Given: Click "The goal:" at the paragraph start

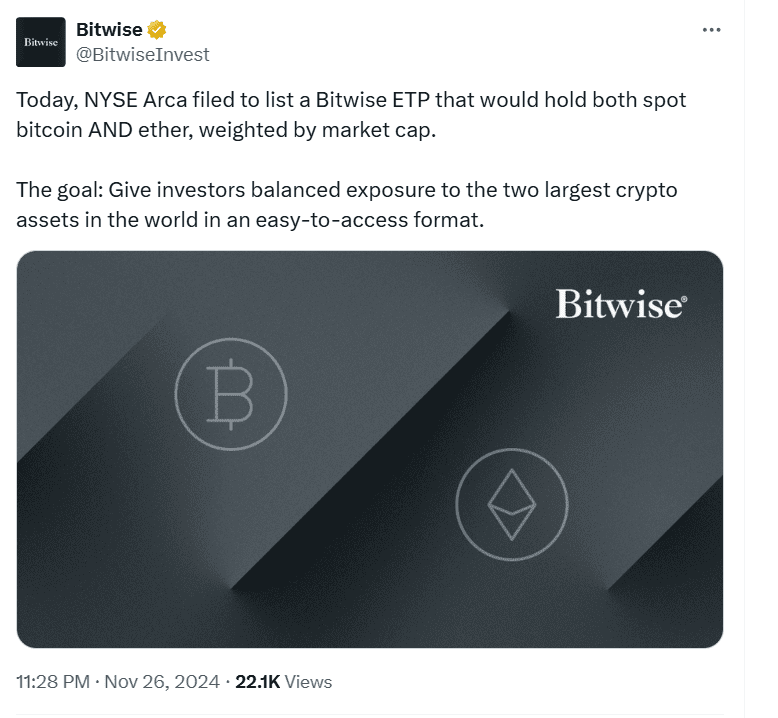Looking at the screenshot, I should pos(59,190).
